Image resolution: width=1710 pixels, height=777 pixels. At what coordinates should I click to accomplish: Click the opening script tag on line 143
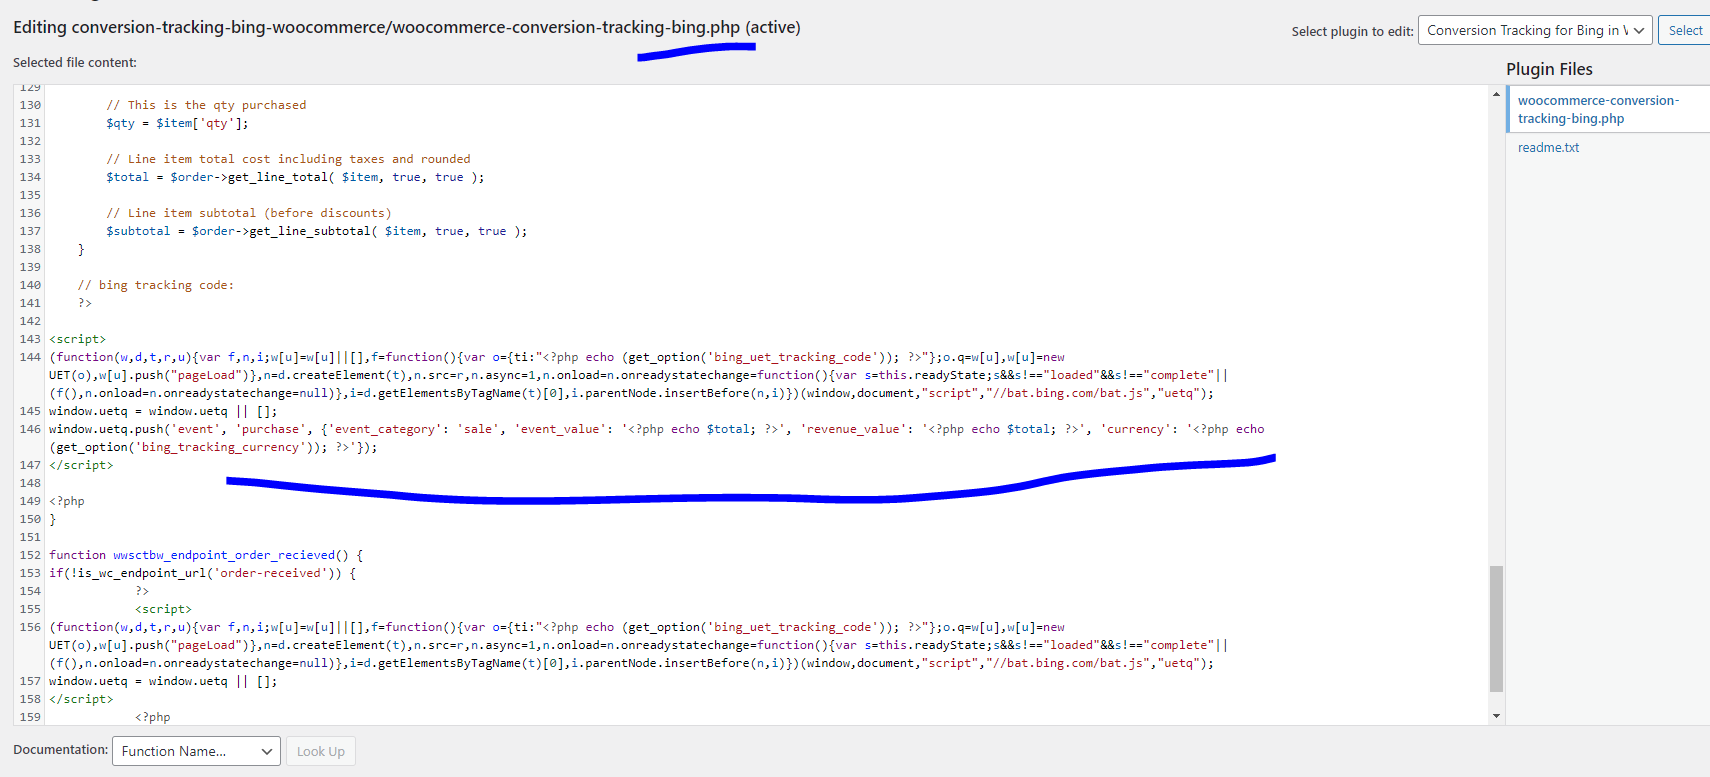[77, 339]
